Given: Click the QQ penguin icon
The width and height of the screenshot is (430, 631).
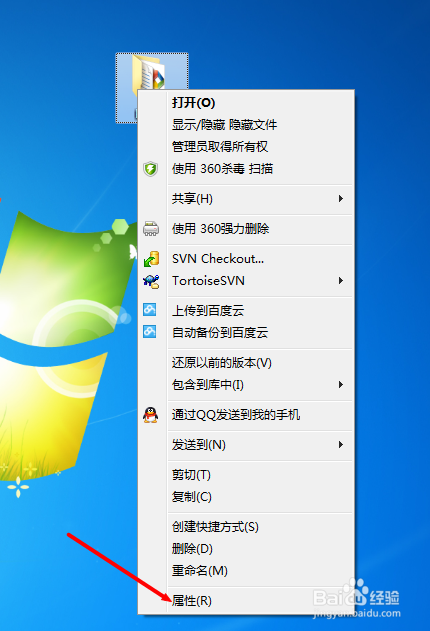Looking at the screenshot, I should (x=150, y=414).
